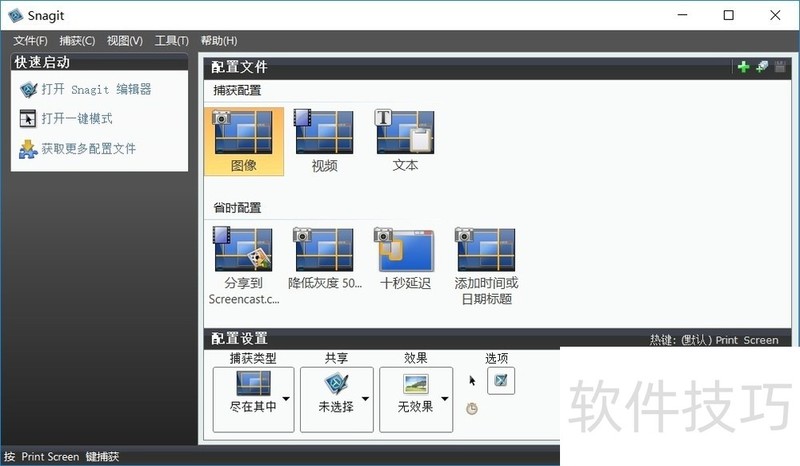
Task: Click the Snagit editor icon in quick launch
Action: [29, 90]
